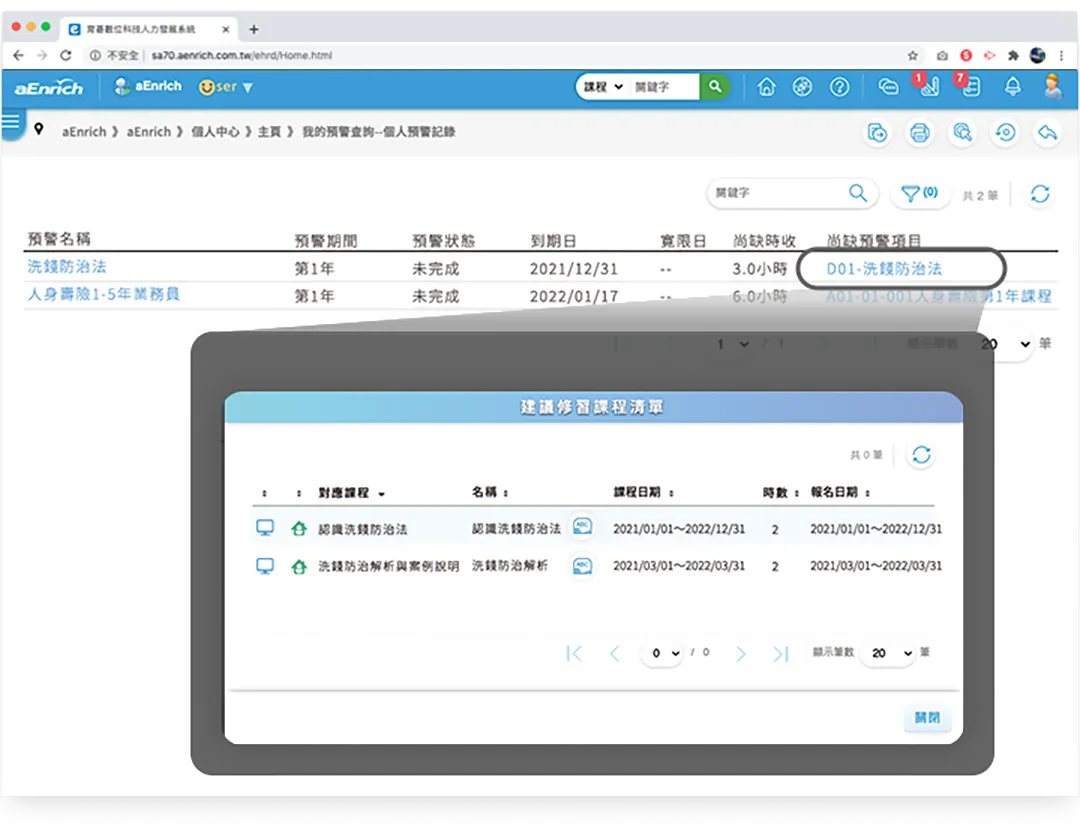Click the back arrow icon in breadcrumb toolbar
The width and height of the screenshot is (1080, 825).
[x=1046, y=133]
